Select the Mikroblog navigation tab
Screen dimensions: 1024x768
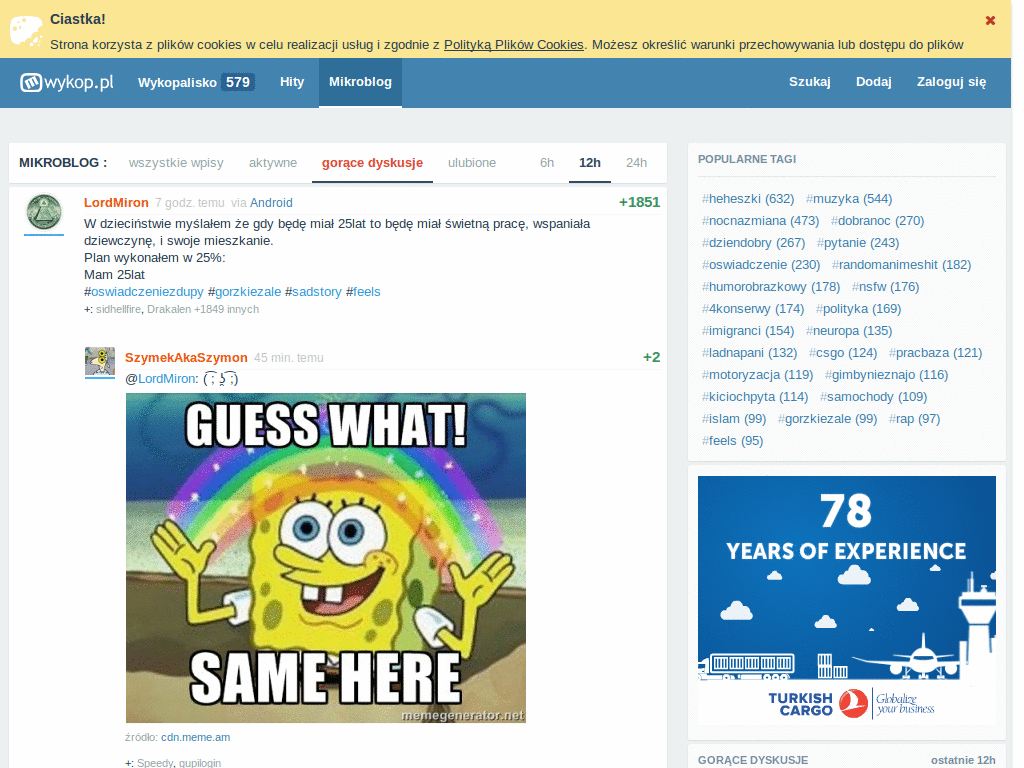tap(360, 82)
